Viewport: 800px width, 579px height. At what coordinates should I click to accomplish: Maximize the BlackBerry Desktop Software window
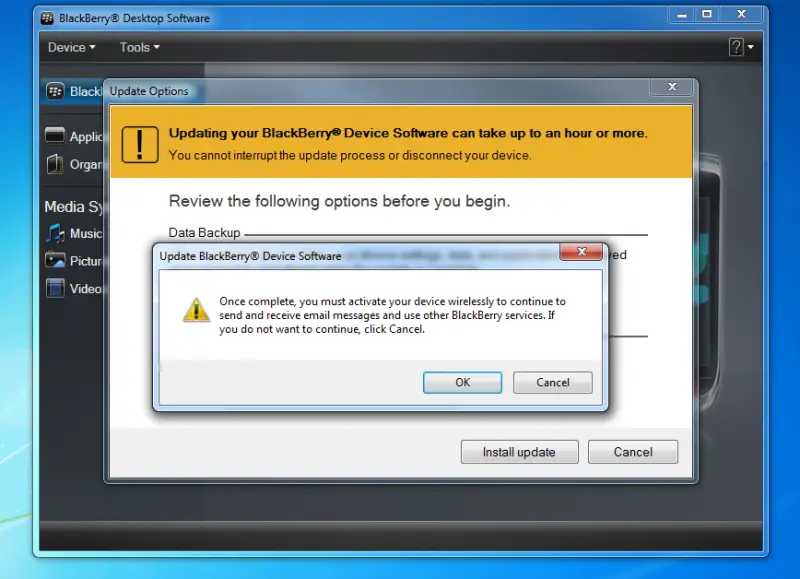coord(707,15)
